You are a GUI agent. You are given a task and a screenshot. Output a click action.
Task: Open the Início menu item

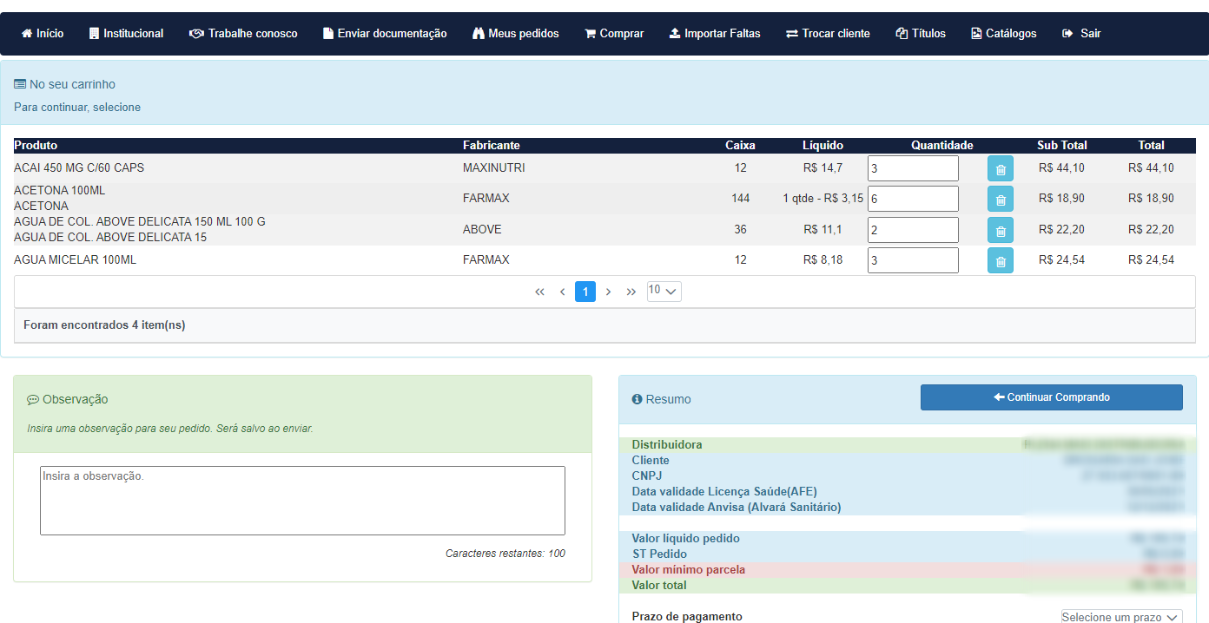pos(42,33)
